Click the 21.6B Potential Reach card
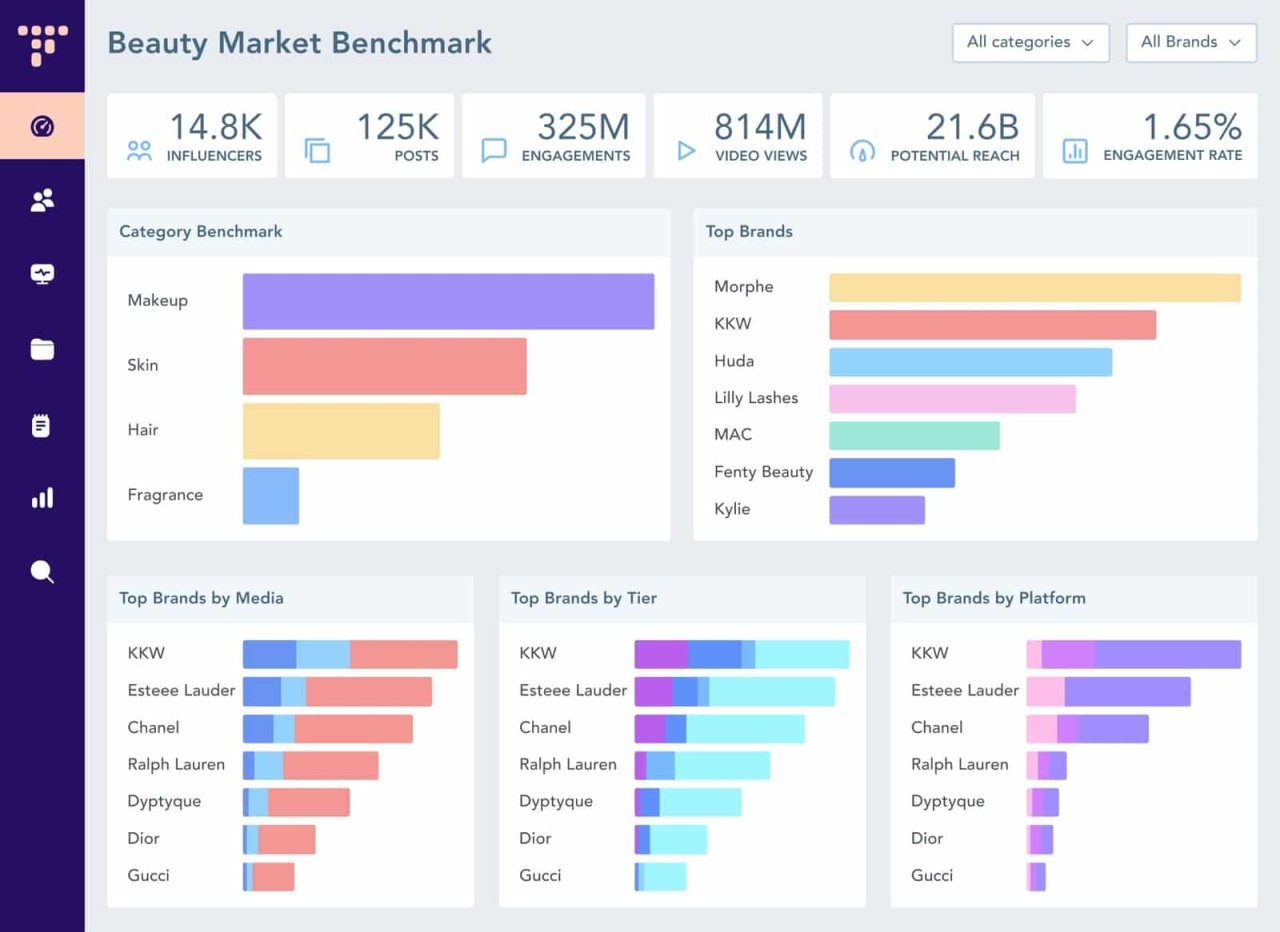Screen dimensions: 1280x932 [x=932, y=136]
